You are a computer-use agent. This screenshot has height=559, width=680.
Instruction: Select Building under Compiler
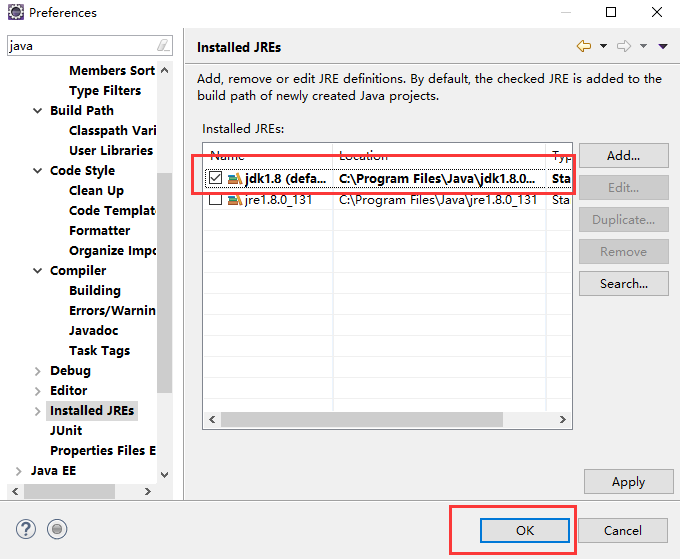point(95,291)
